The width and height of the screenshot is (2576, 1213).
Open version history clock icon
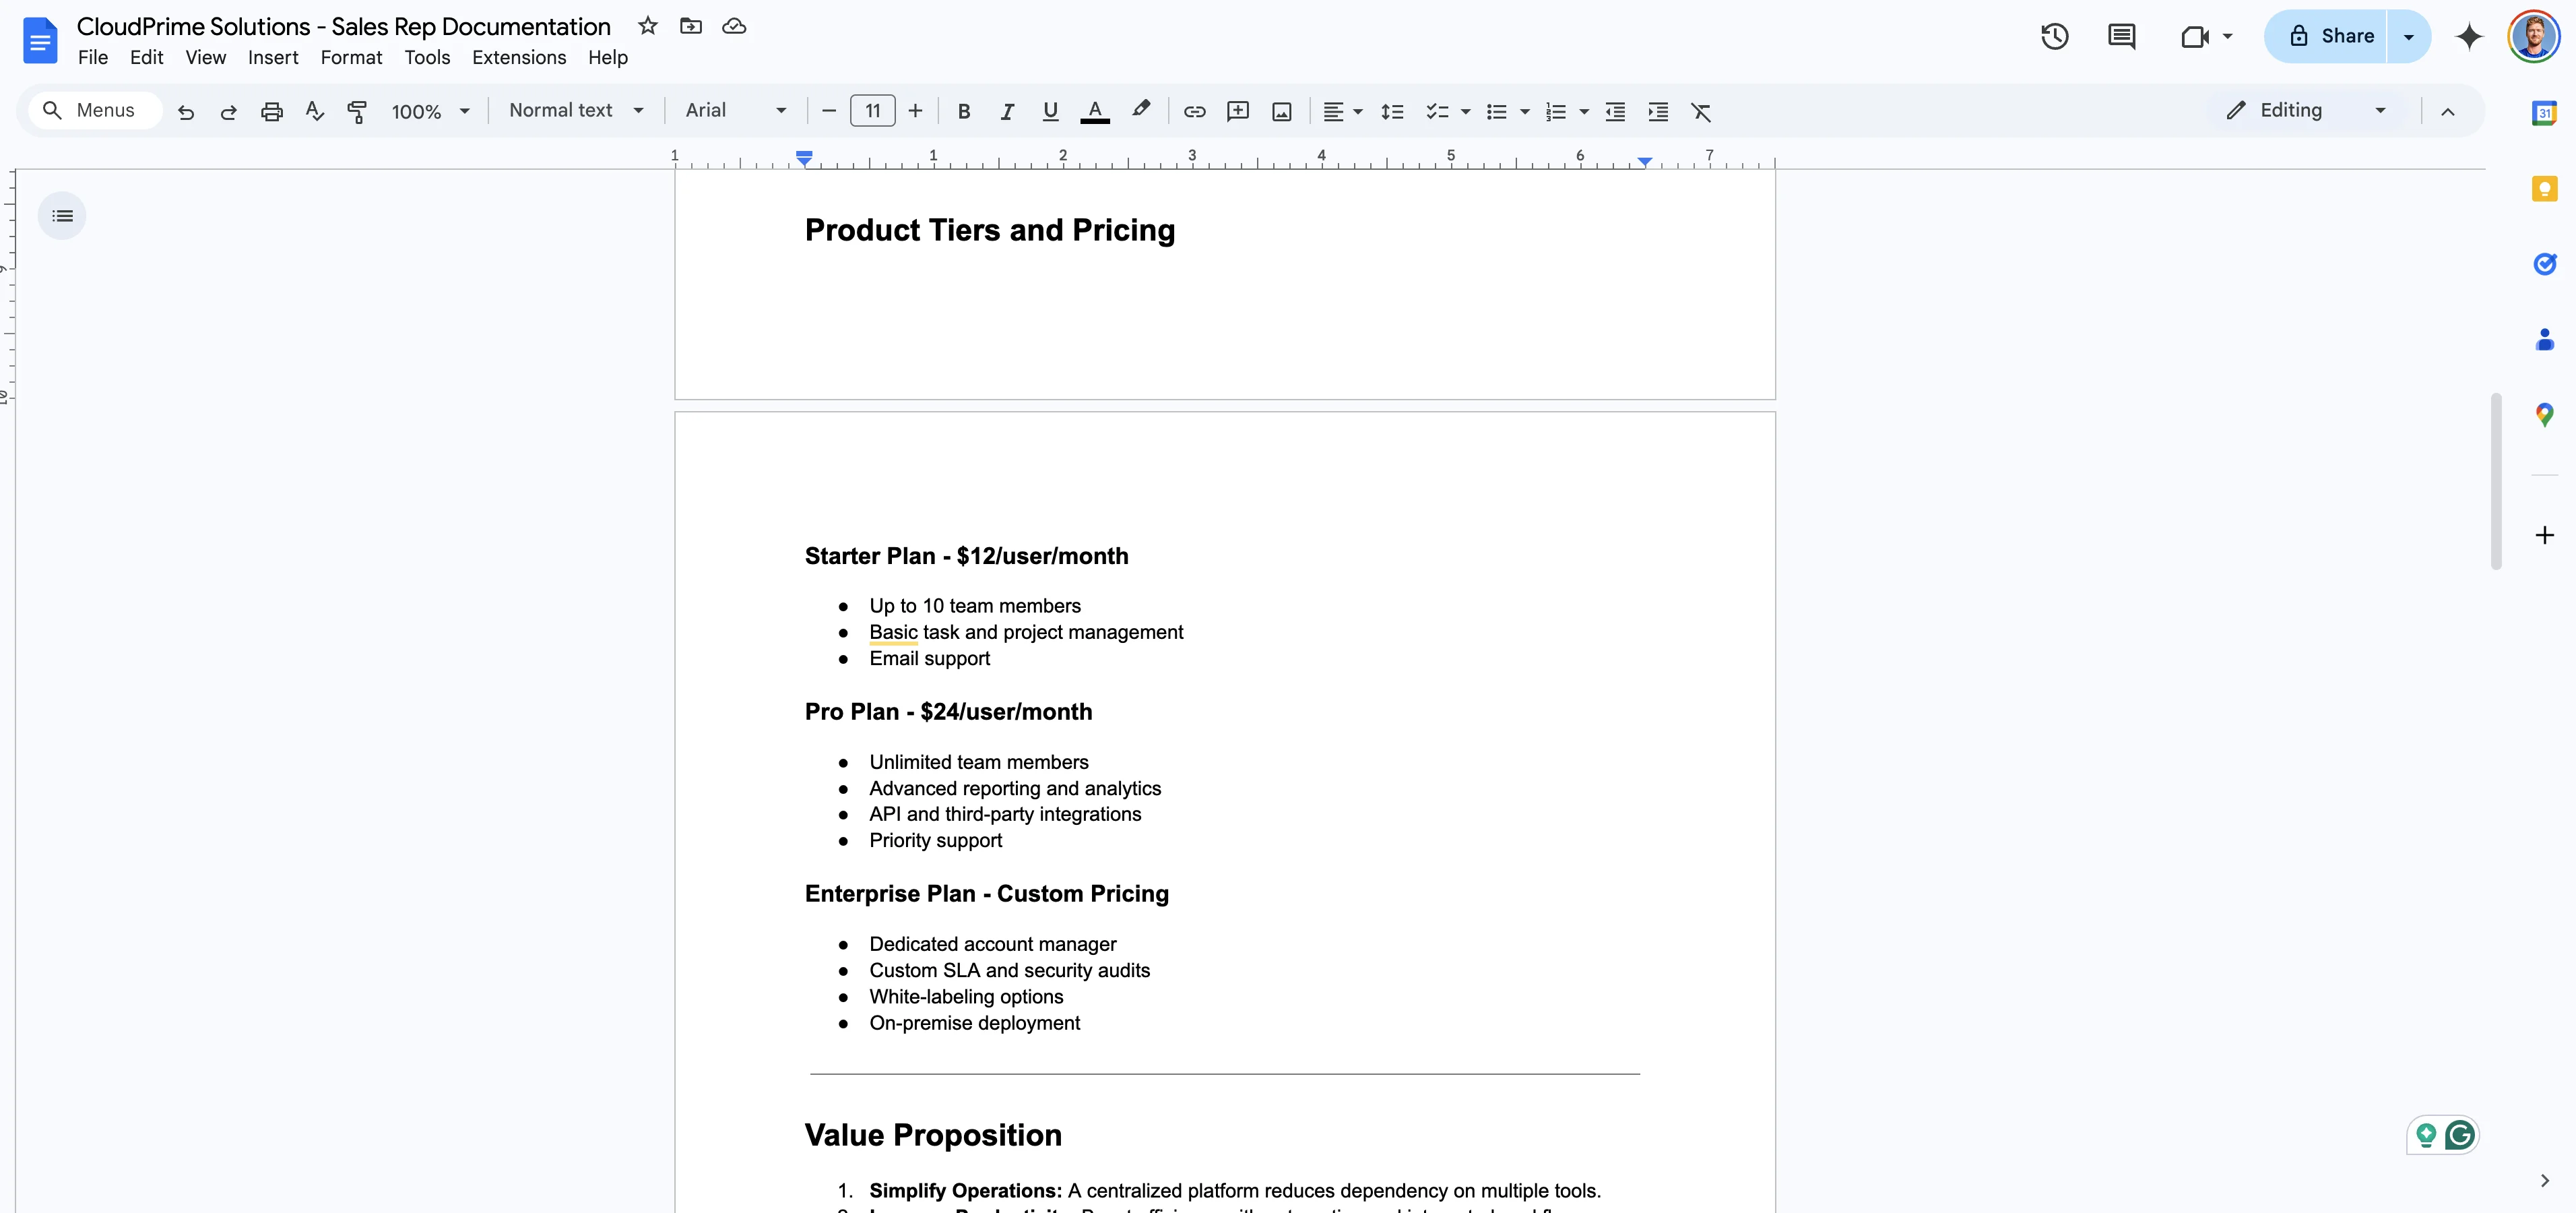[x=2054, y=37]
